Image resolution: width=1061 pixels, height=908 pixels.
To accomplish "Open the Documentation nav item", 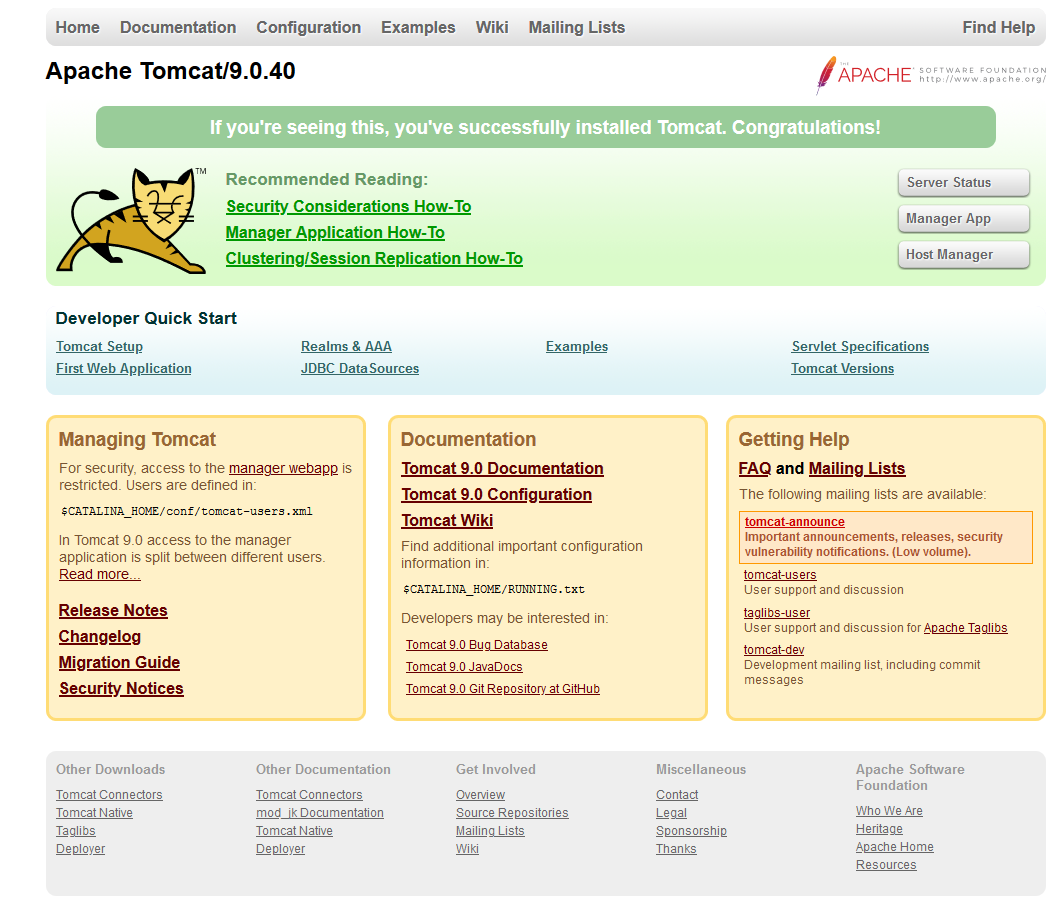I will 178,27.
